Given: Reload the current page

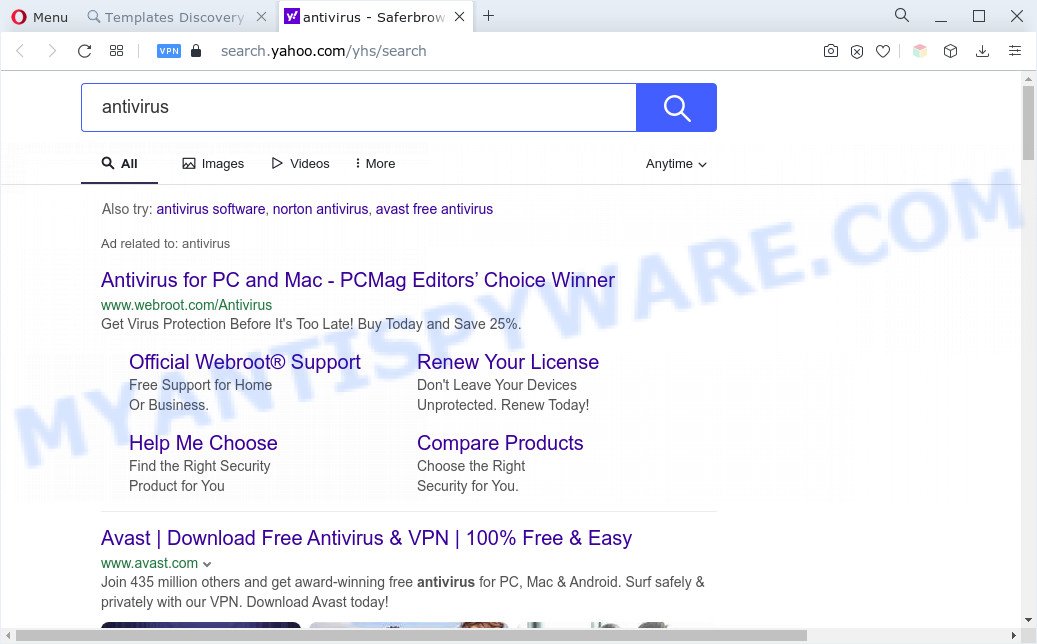Looking at the screenshot, I should pos(84,51).
